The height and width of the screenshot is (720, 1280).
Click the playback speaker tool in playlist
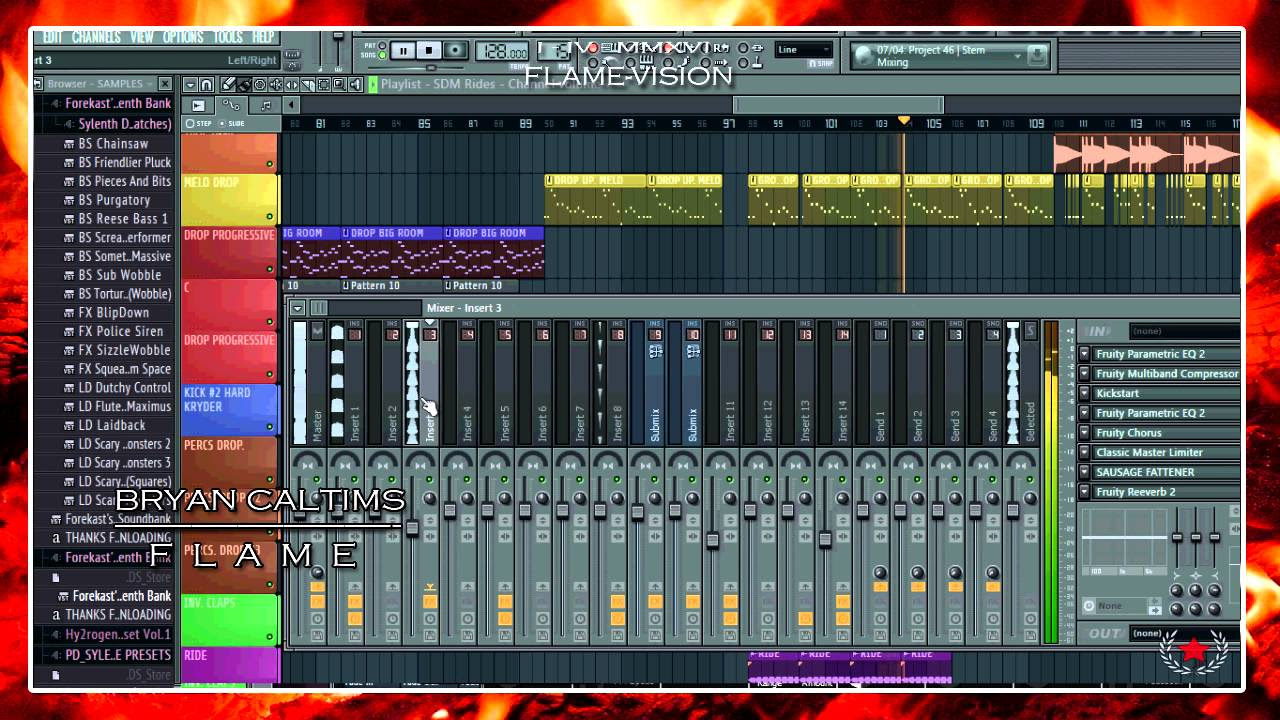click(355, 85)
